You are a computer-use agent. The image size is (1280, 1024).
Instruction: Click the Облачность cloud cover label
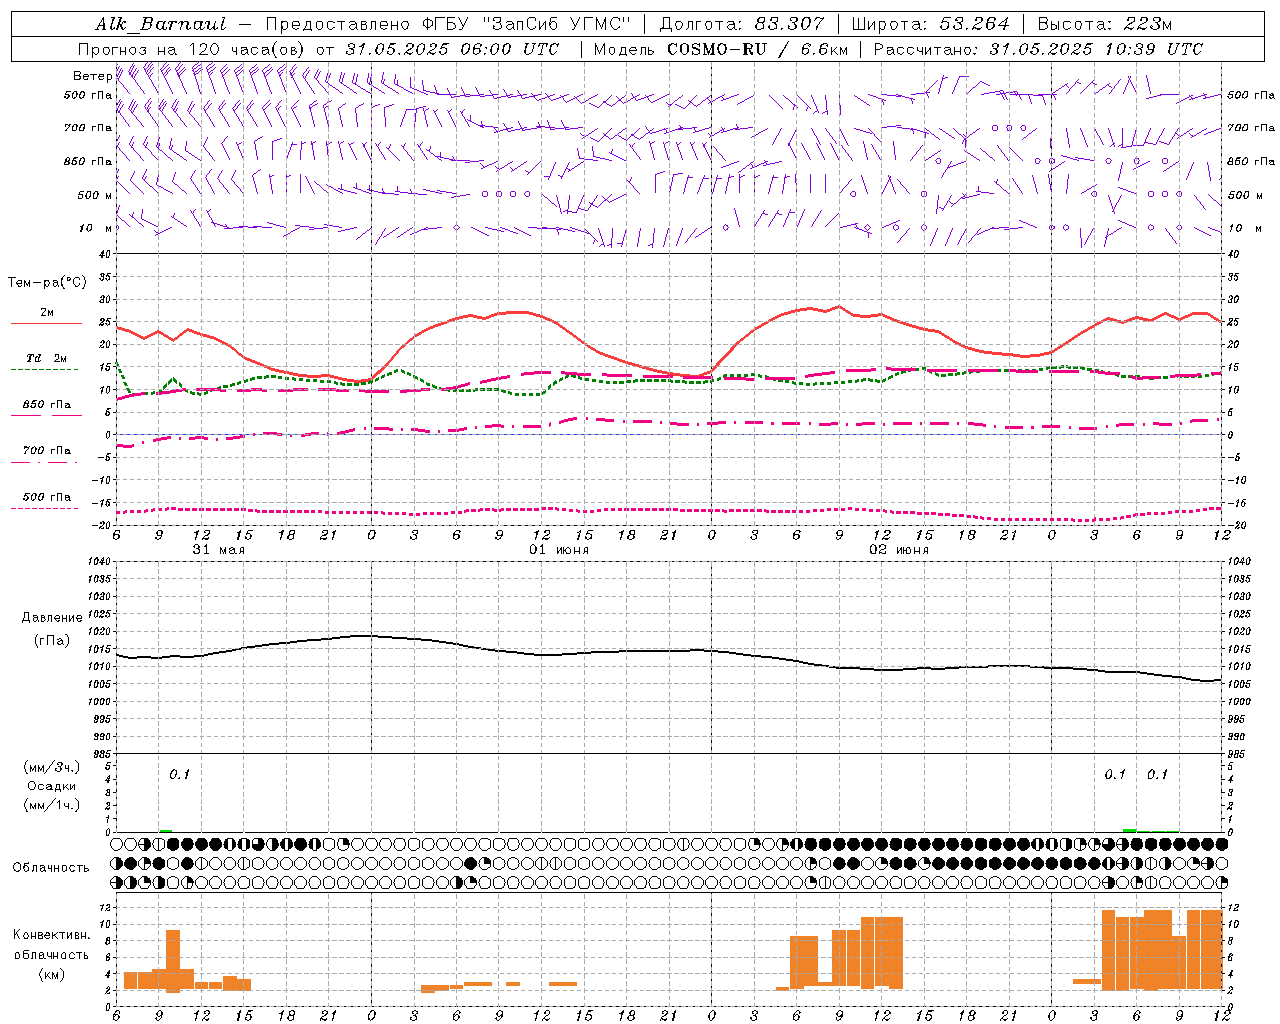(51, 868)
